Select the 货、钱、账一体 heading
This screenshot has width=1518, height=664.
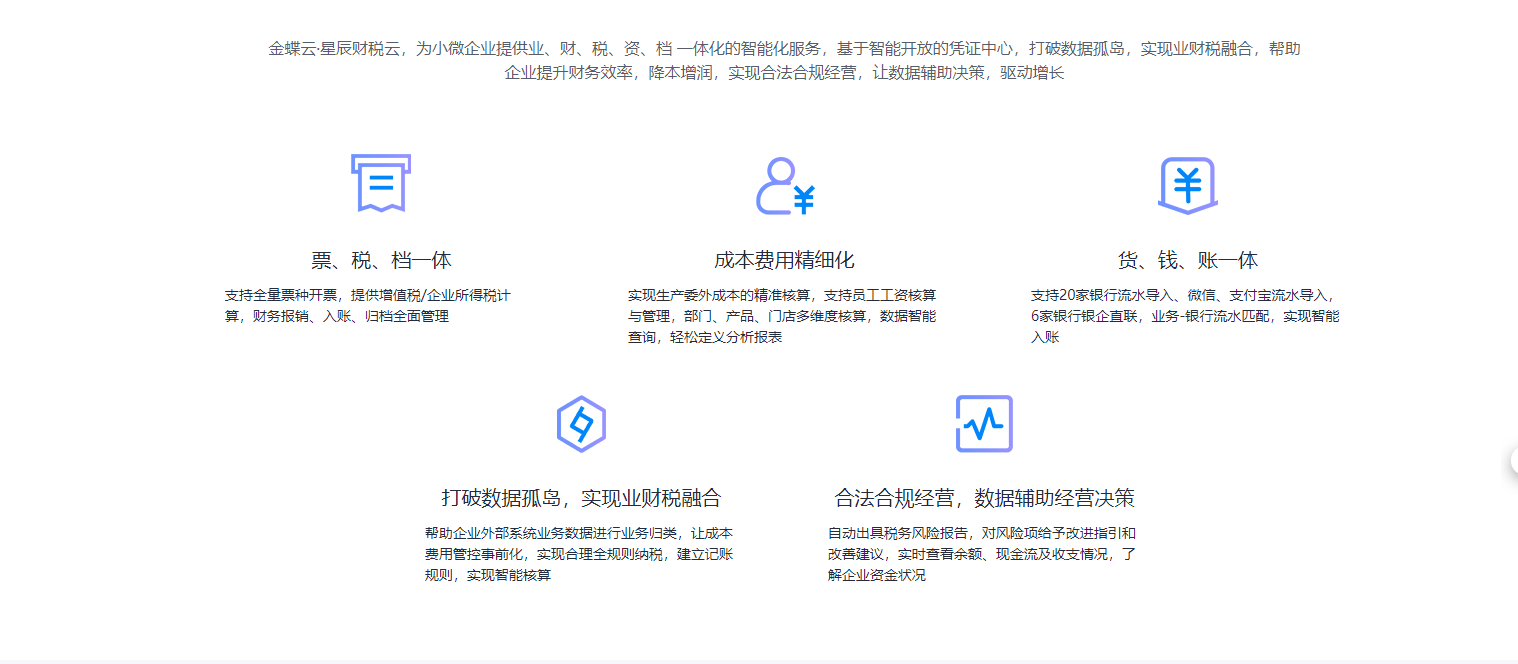(x=1187, y=261)
